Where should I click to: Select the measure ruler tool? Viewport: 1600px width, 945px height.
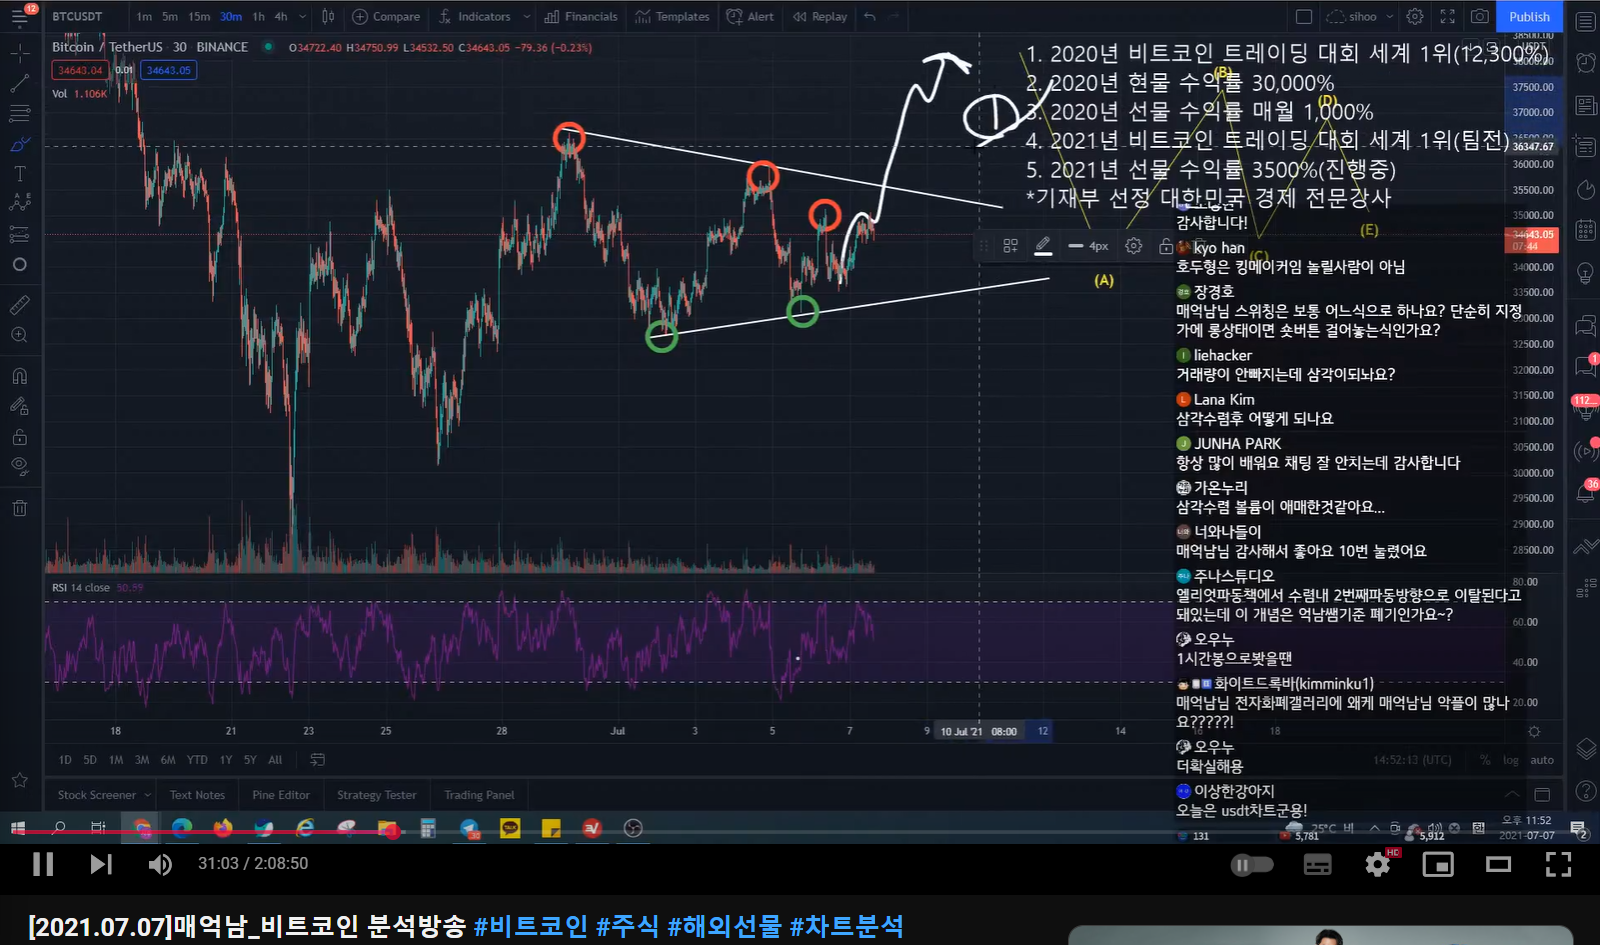pyautogui.click(x=19, y=305)
